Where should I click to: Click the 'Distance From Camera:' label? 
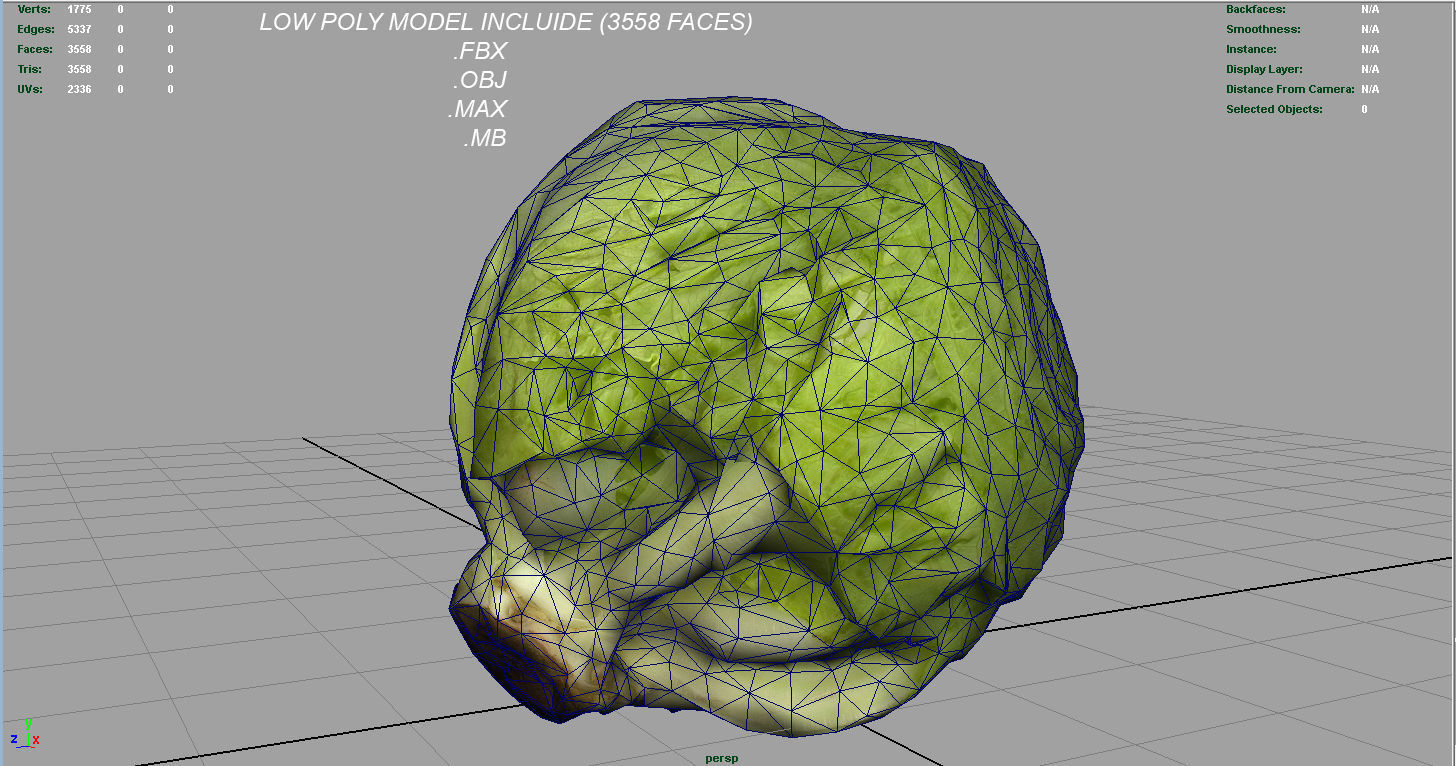click(x=1290, y=89)
